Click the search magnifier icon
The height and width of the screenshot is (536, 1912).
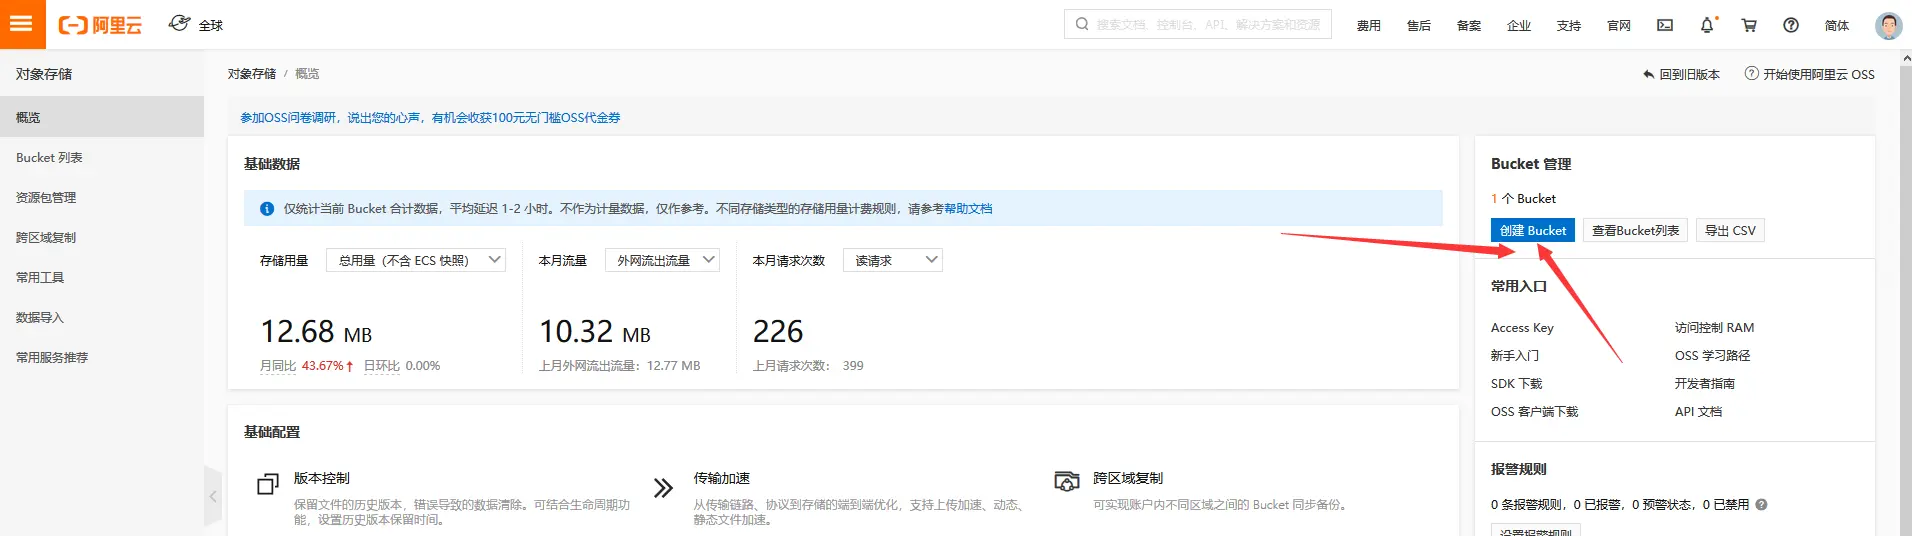click(x=1082, y=24)
